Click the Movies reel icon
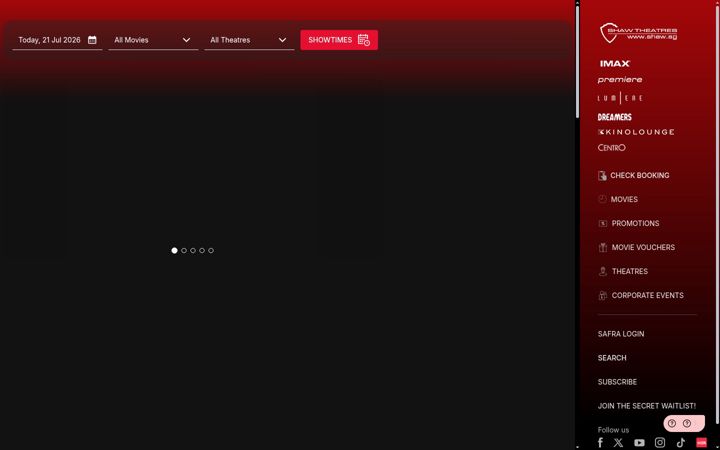720x450 pixels. point(602,199)
